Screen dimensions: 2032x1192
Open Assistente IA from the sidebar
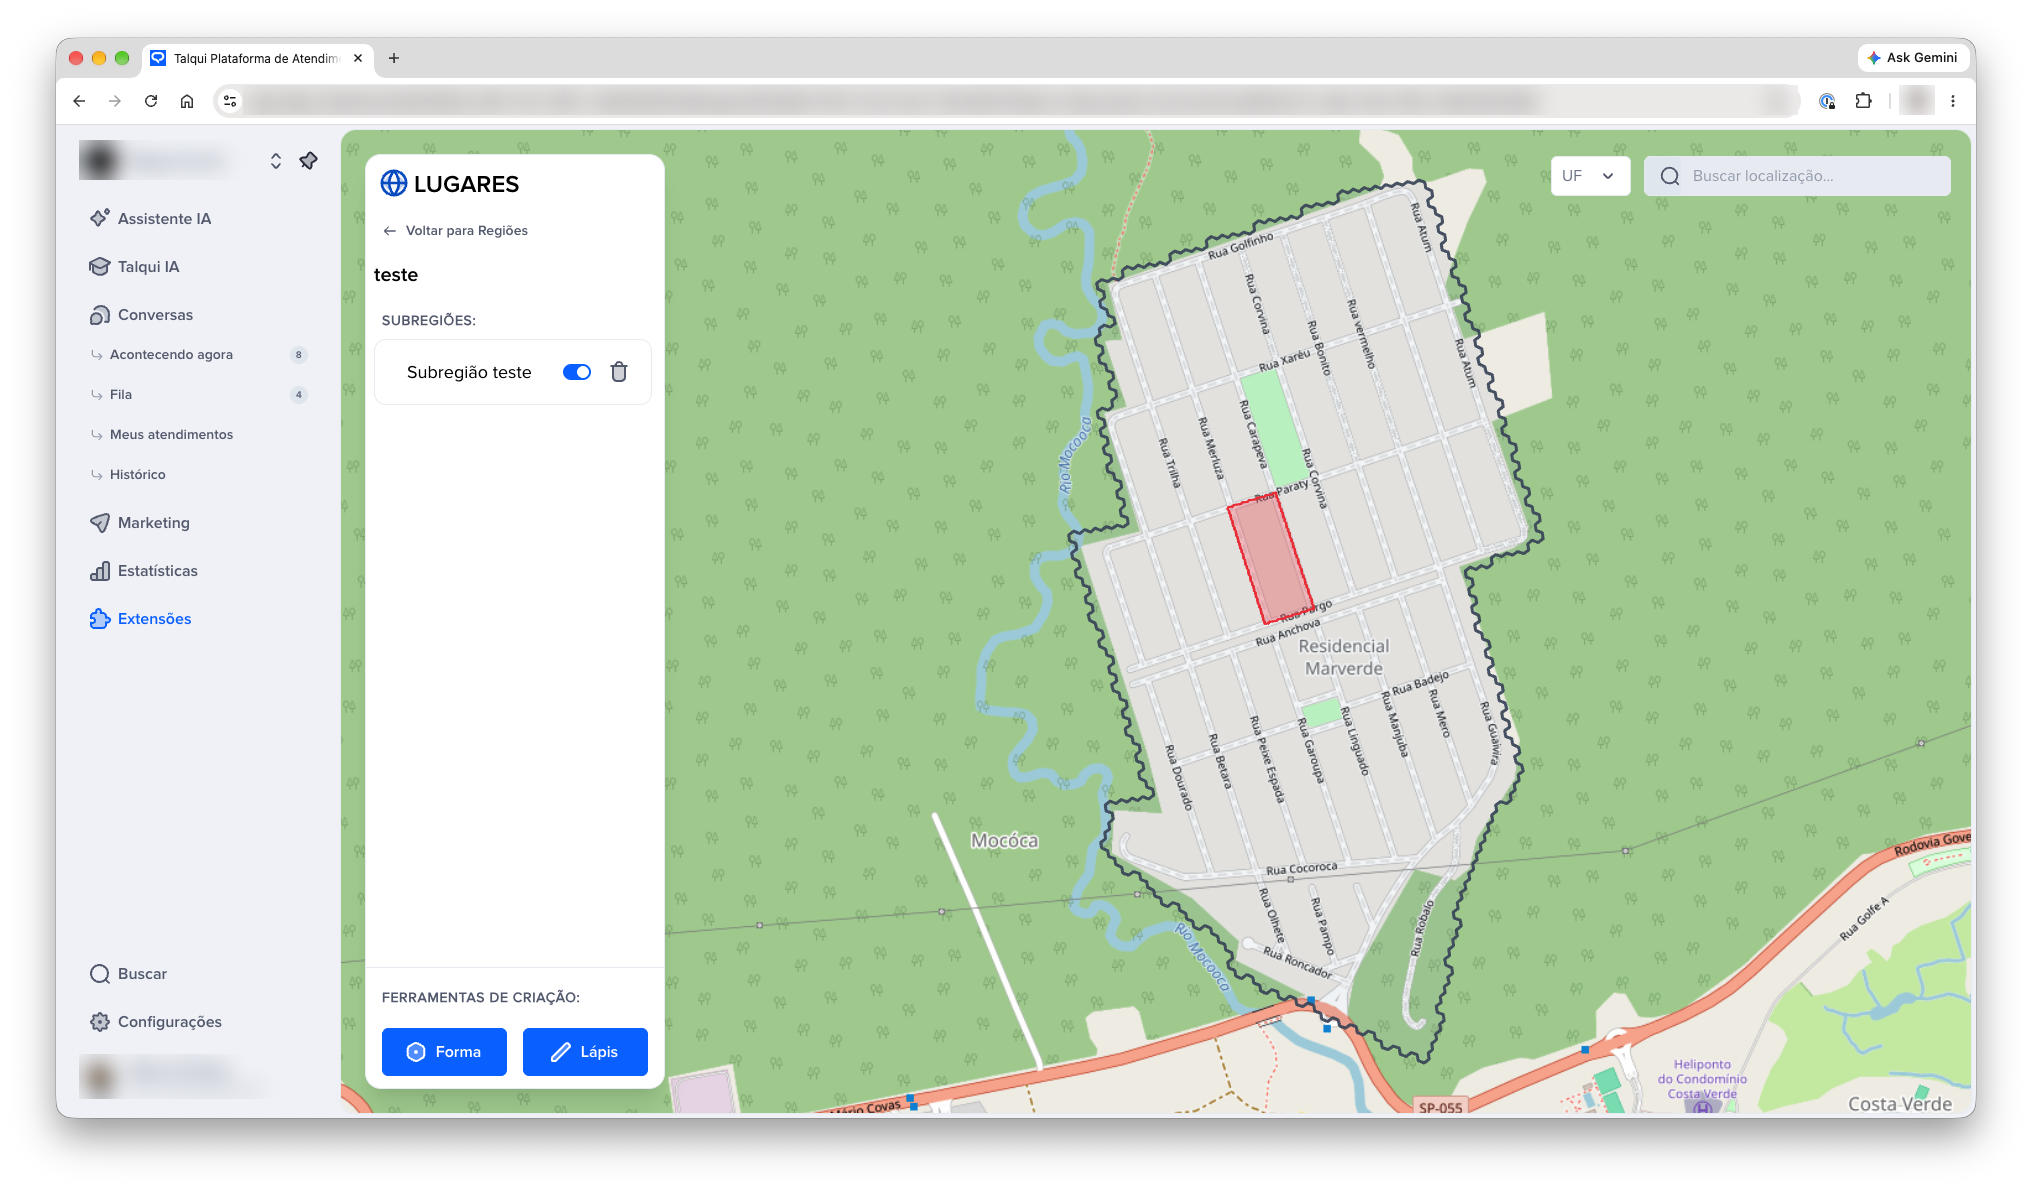pyautogui.click(x=164, y=218)
